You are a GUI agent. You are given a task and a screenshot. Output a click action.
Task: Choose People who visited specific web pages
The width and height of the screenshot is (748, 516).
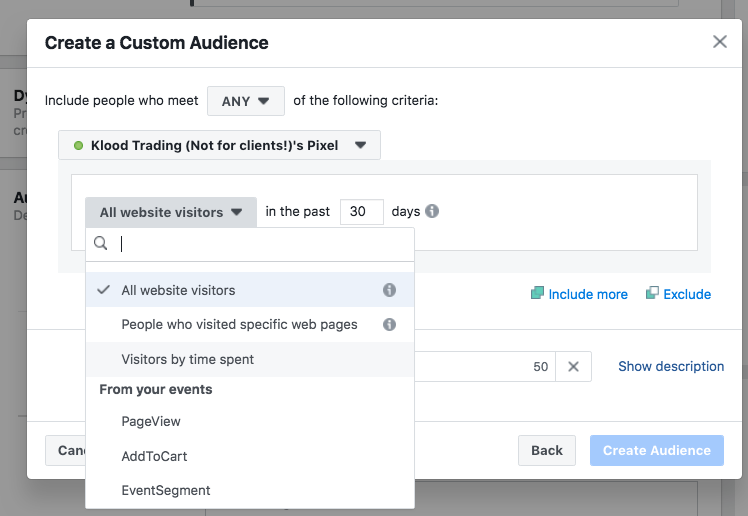click(239, 324)
